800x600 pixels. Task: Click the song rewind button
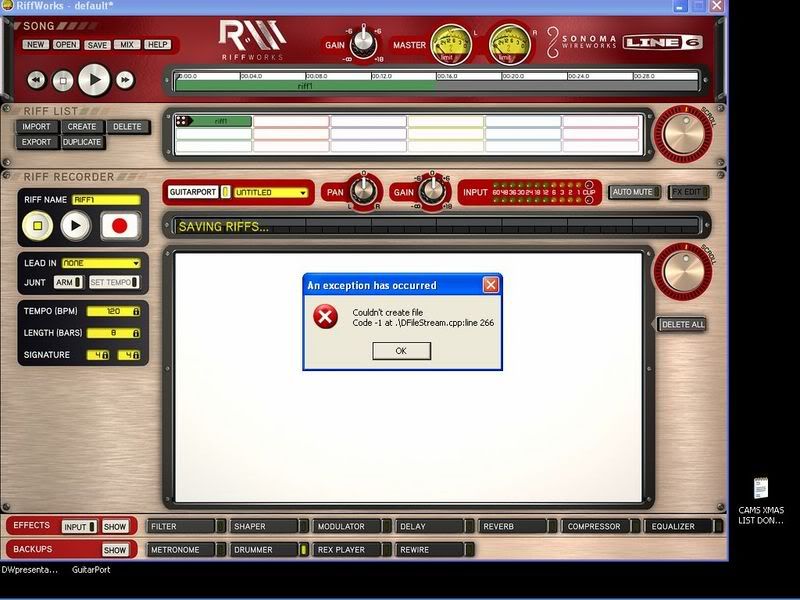36,79
